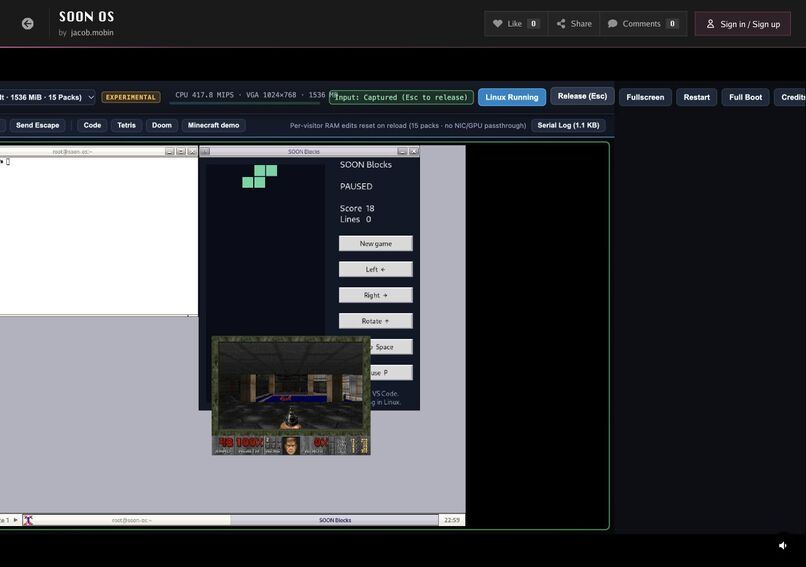Click the Per-visitor RAM edits notice text
Viewport: 806px width, 567px height.
(408, 125)
